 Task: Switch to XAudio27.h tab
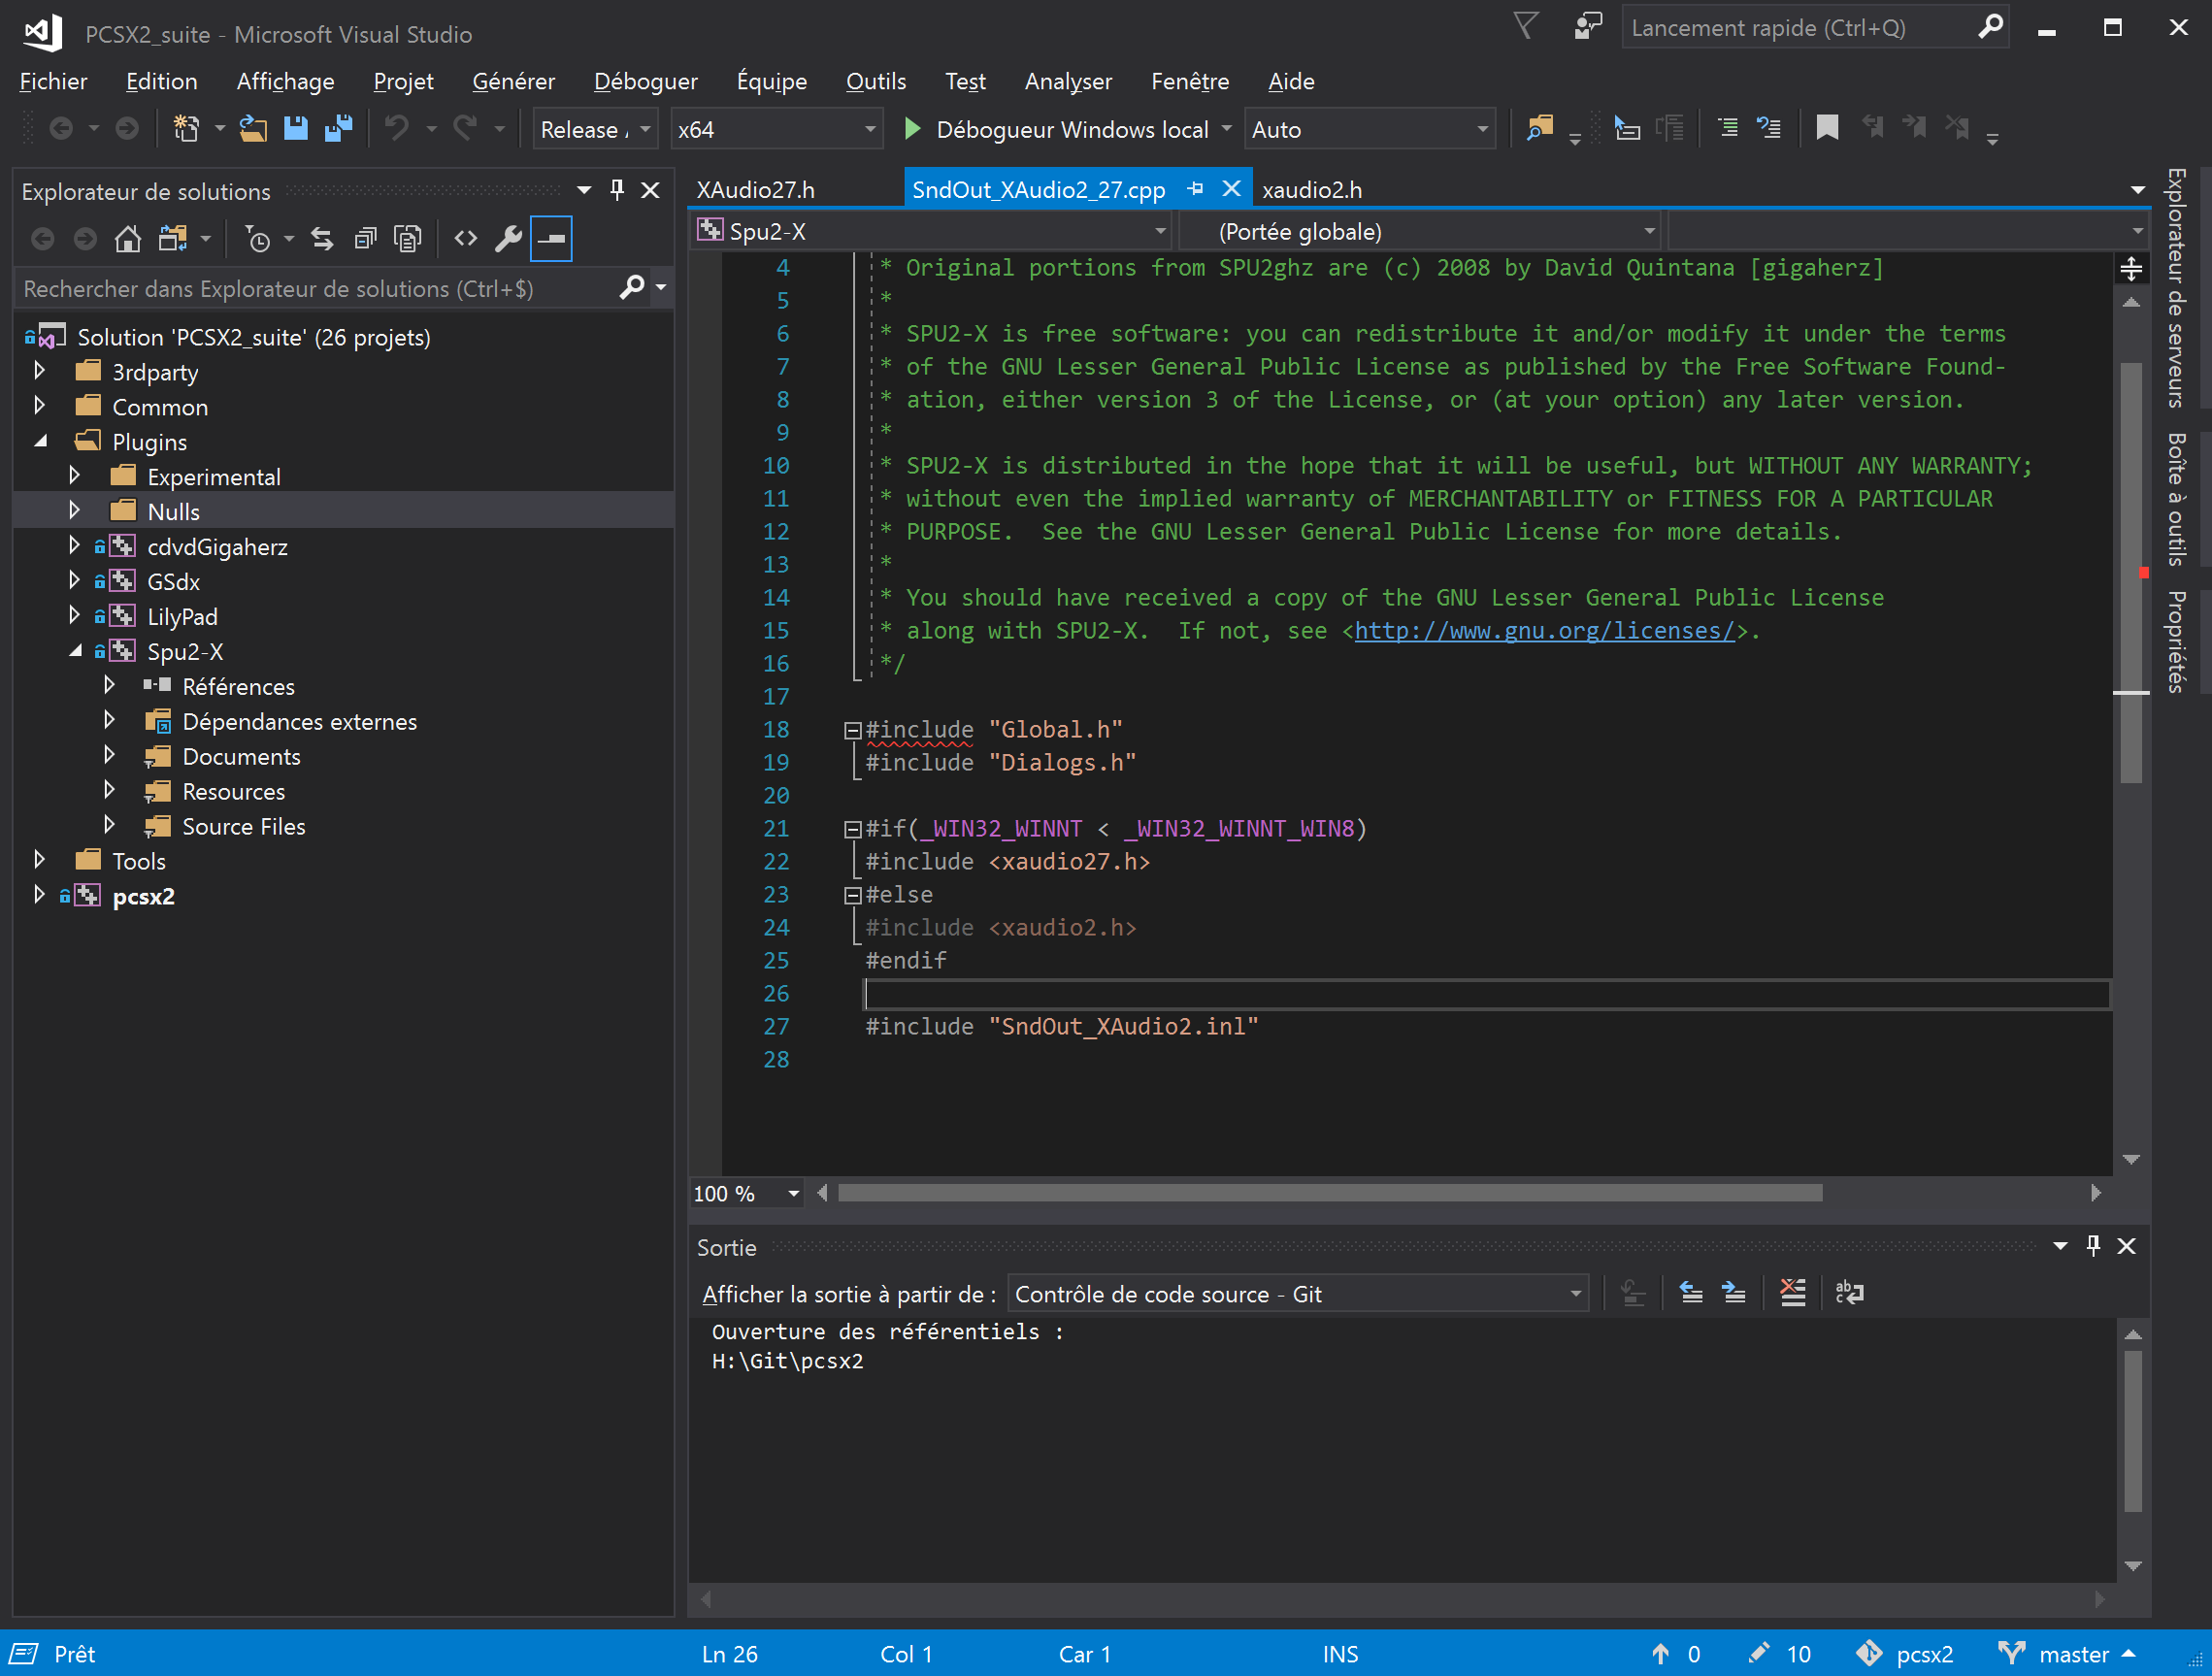pyautogui.click(x=756, y=189)
